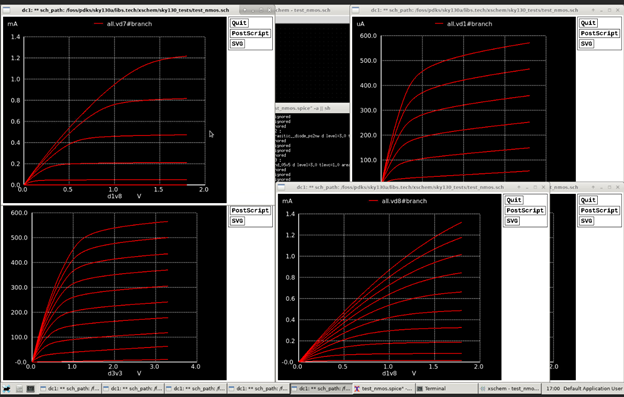Screen dimensions: 624x397
Task: Quit the all.vd7#branch plot window
Action: 239,23
